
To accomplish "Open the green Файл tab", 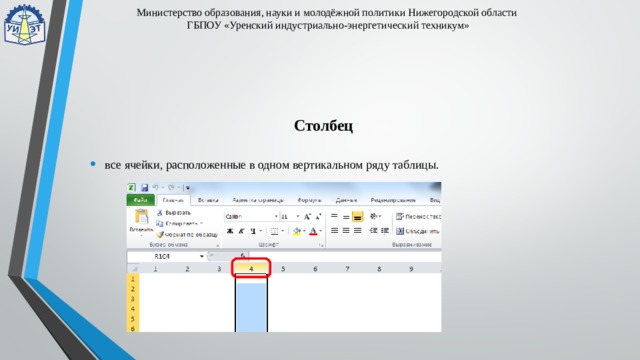I will tap(140, 200).
